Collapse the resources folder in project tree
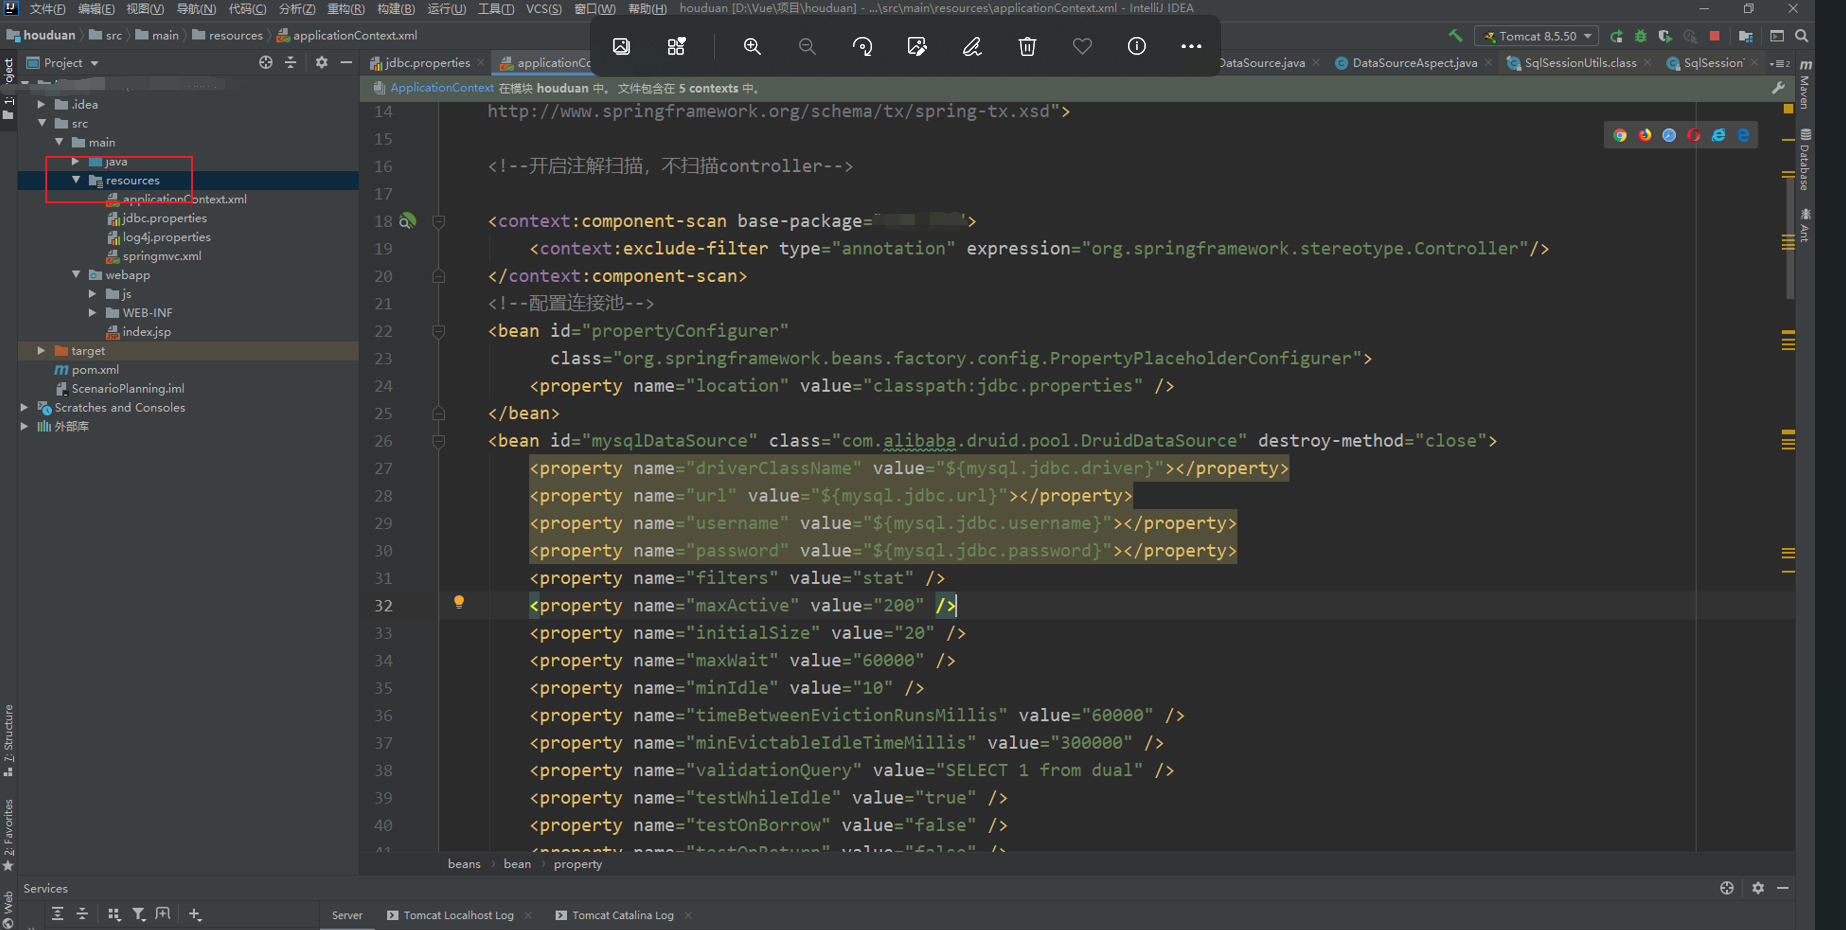Screen dimensions: 1846x930 click(x=76, y=180)
